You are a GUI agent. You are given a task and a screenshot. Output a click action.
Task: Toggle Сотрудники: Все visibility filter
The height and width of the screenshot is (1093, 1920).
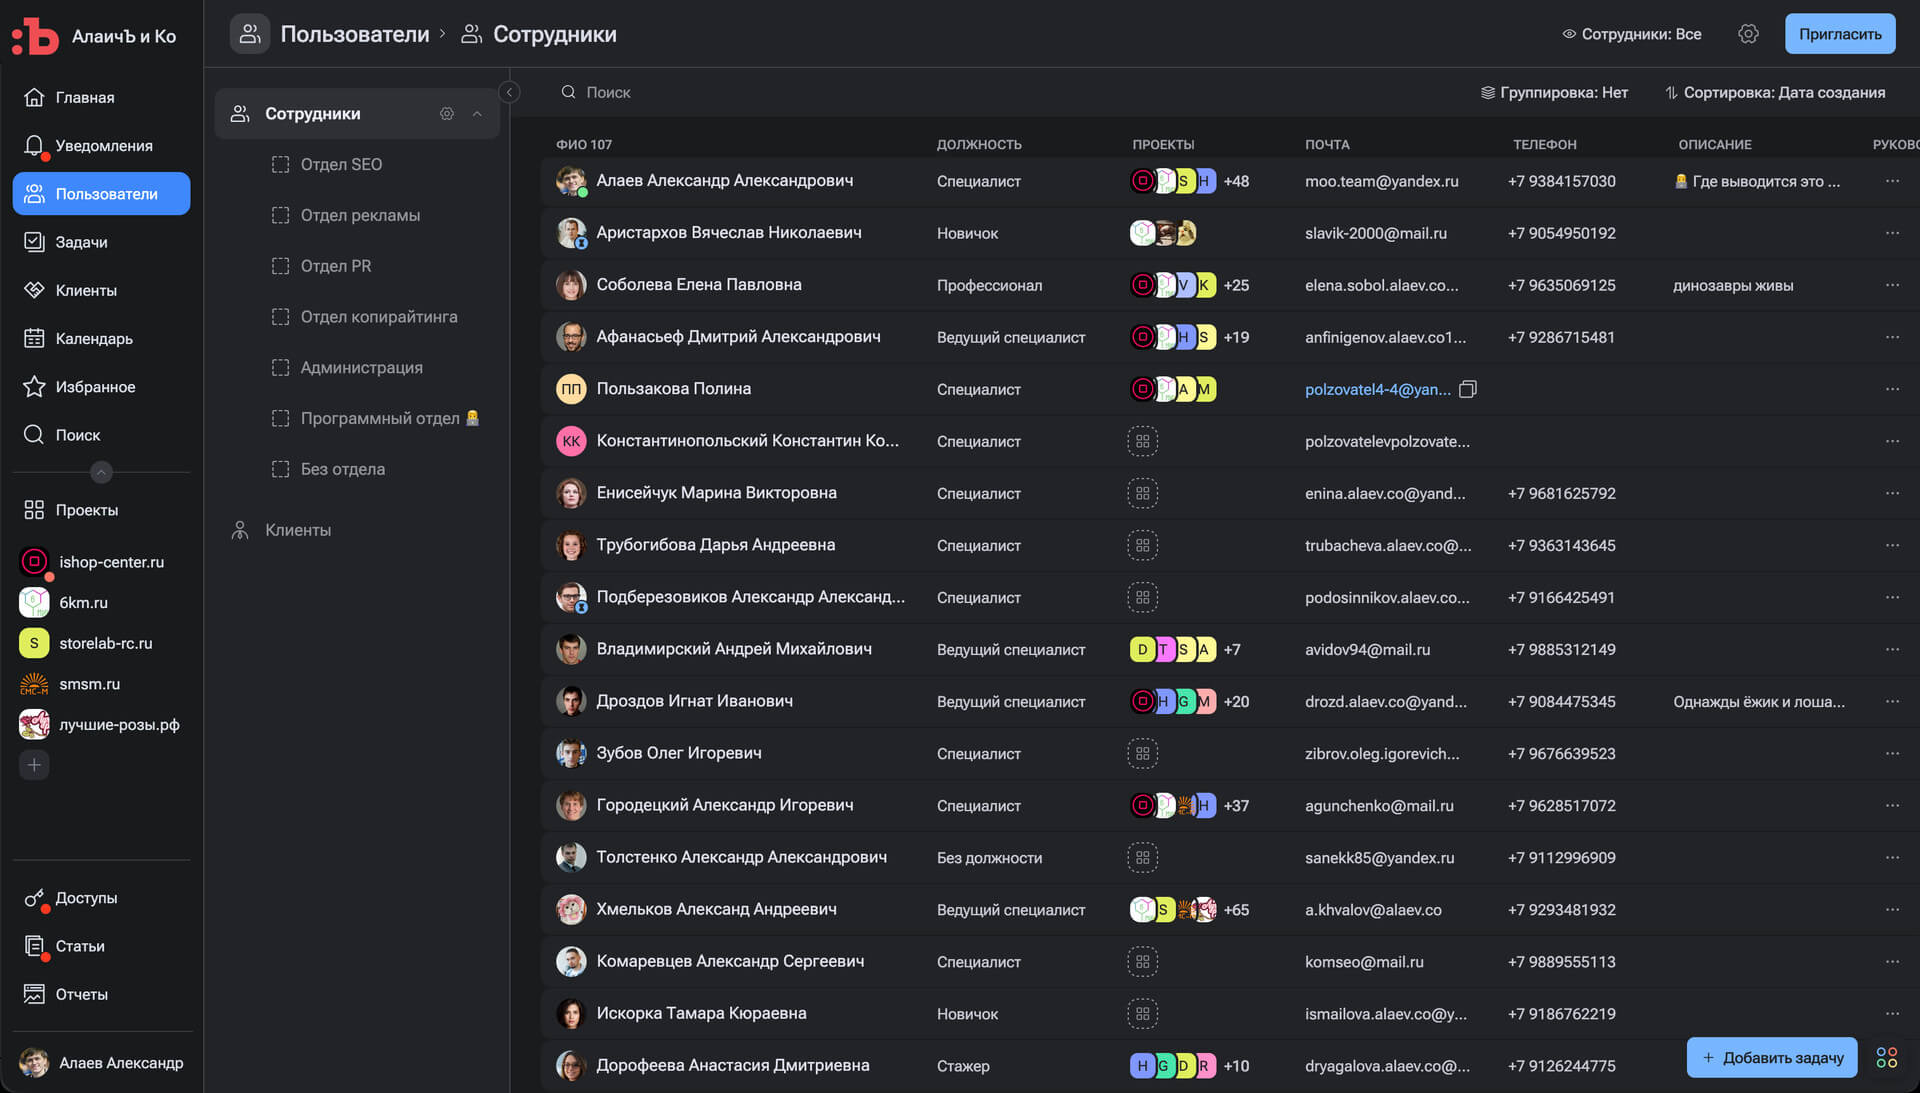pos(1632,34)
